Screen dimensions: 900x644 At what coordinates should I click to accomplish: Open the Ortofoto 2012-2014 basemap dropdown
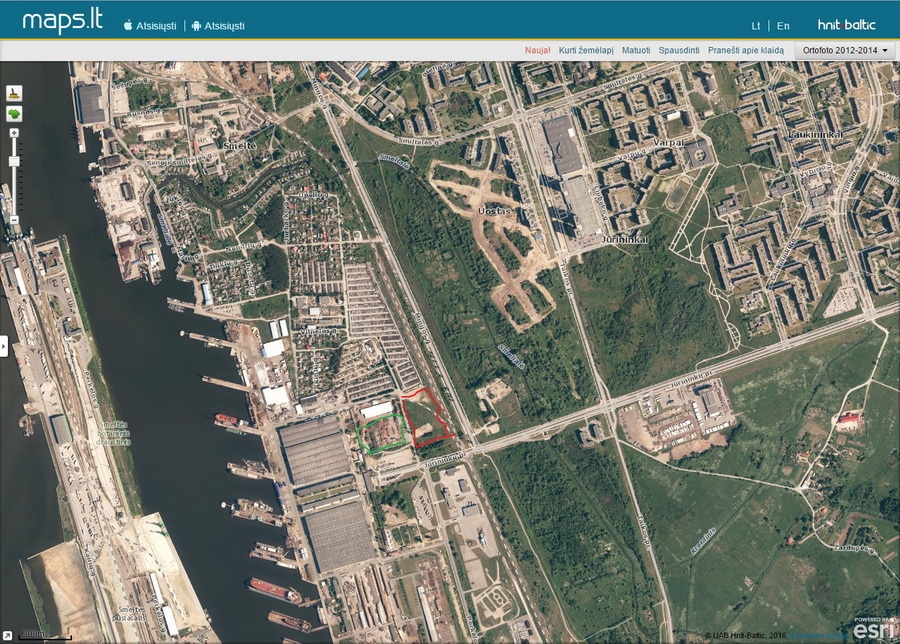845,50
